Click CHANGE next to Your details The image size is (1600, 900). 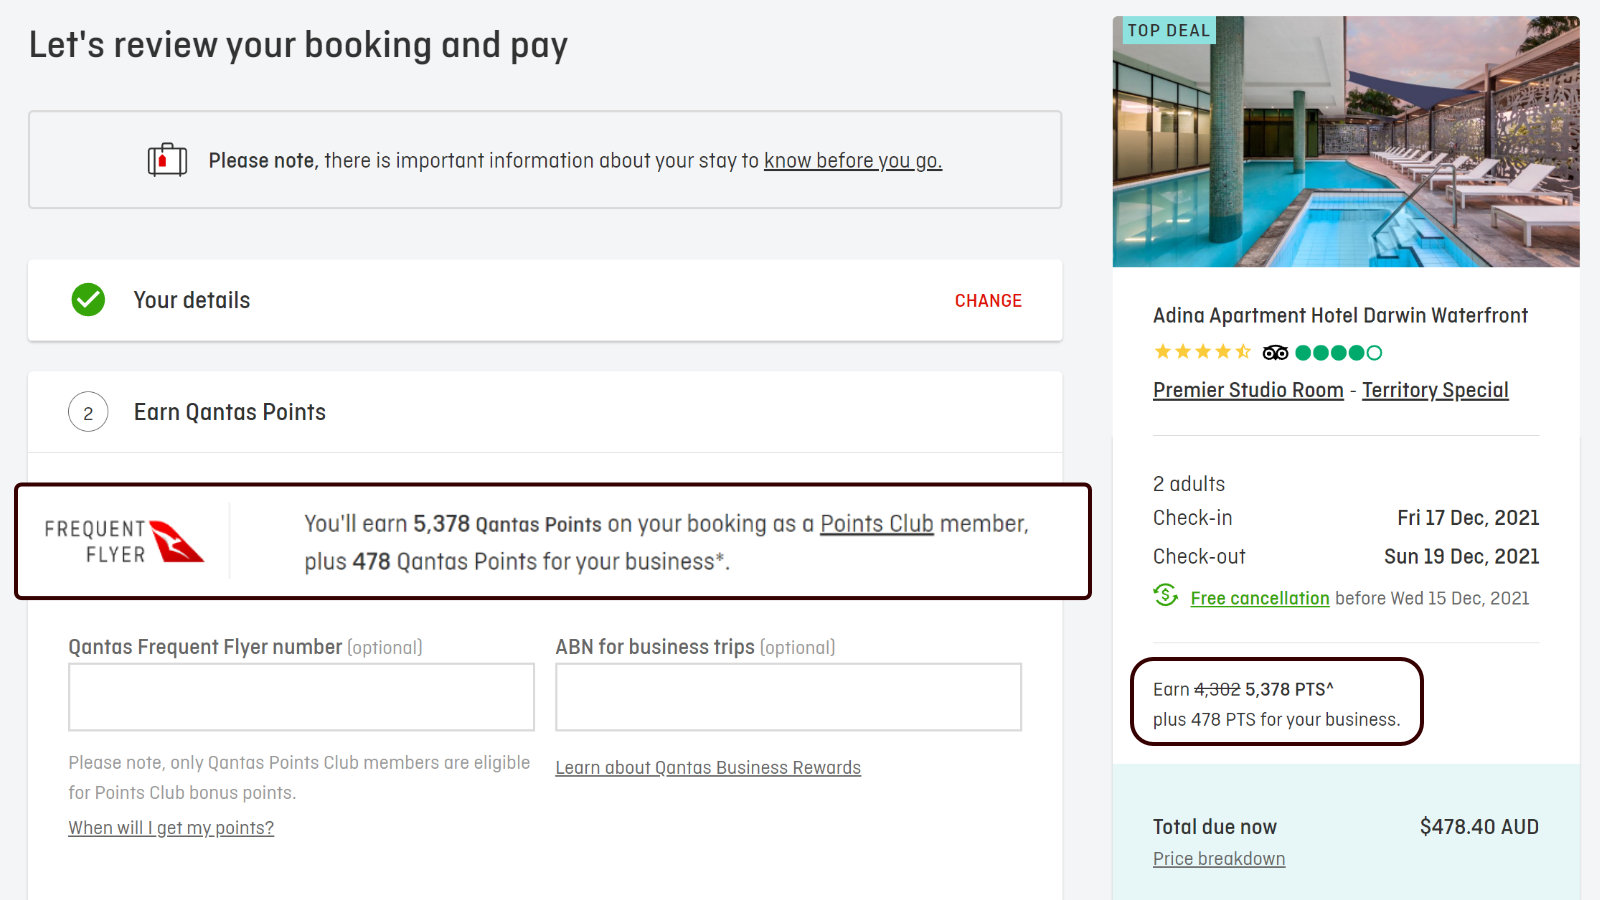(988, 301)
